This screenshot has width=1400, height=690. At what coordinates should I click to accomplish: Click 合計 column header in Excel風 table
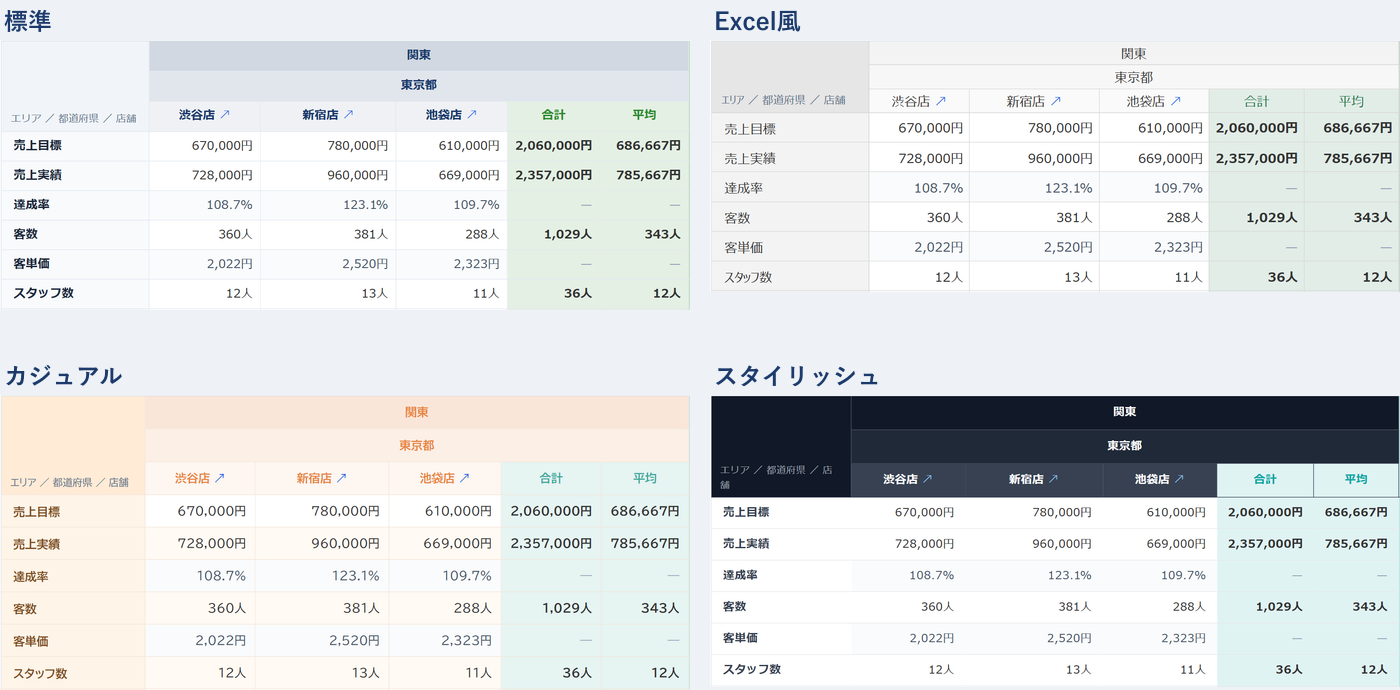[1256, 101]
